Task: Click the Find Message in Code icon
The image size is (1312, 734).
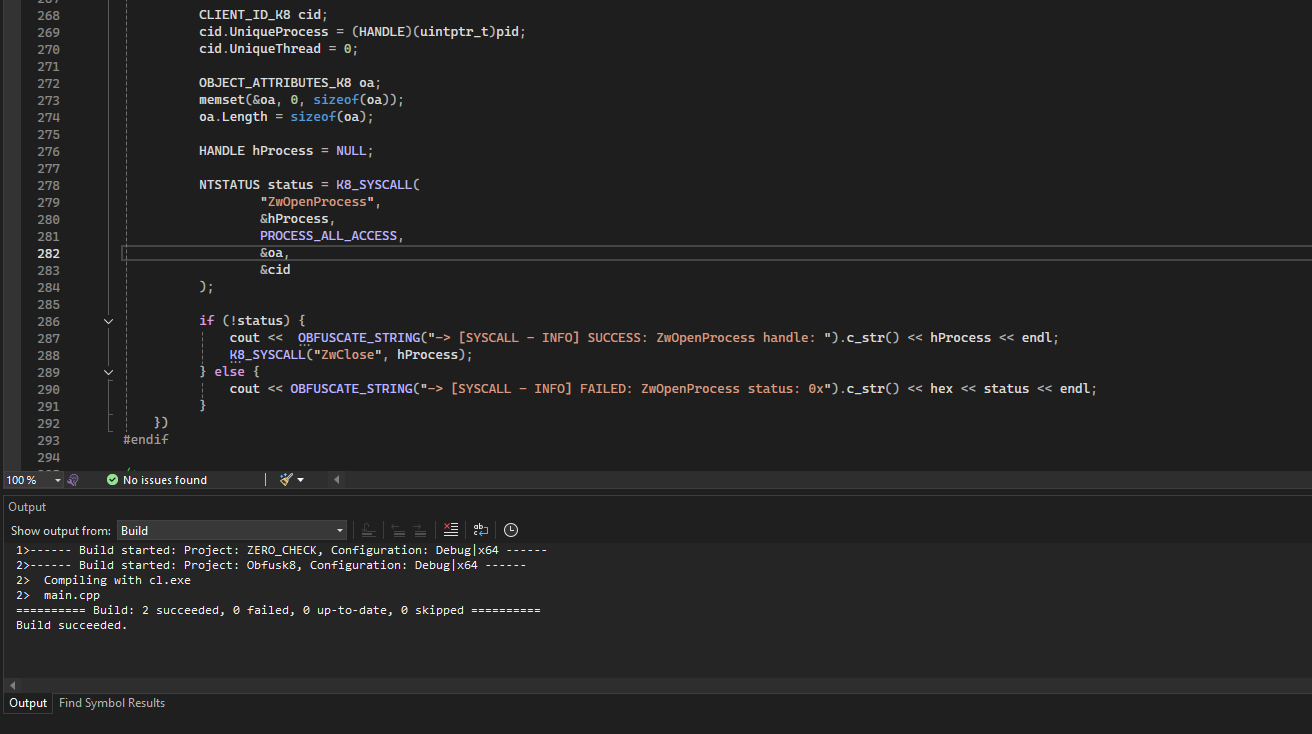Action: pos(368,530)
